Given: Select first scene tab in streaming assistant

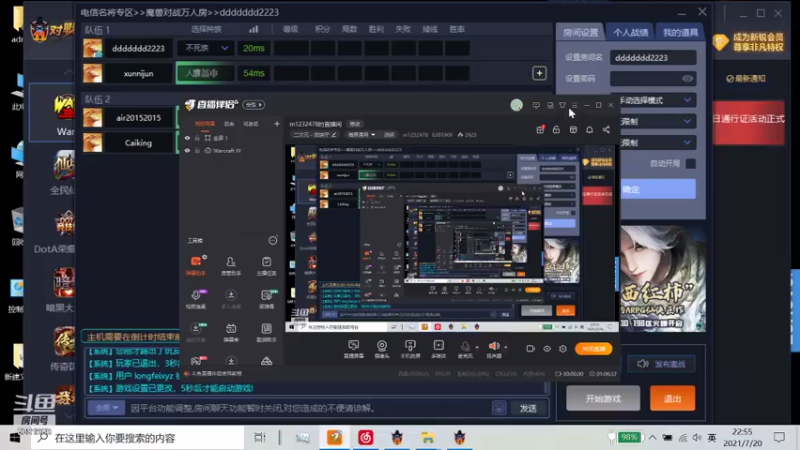Looking at the screenshot, I should point(205,124).
